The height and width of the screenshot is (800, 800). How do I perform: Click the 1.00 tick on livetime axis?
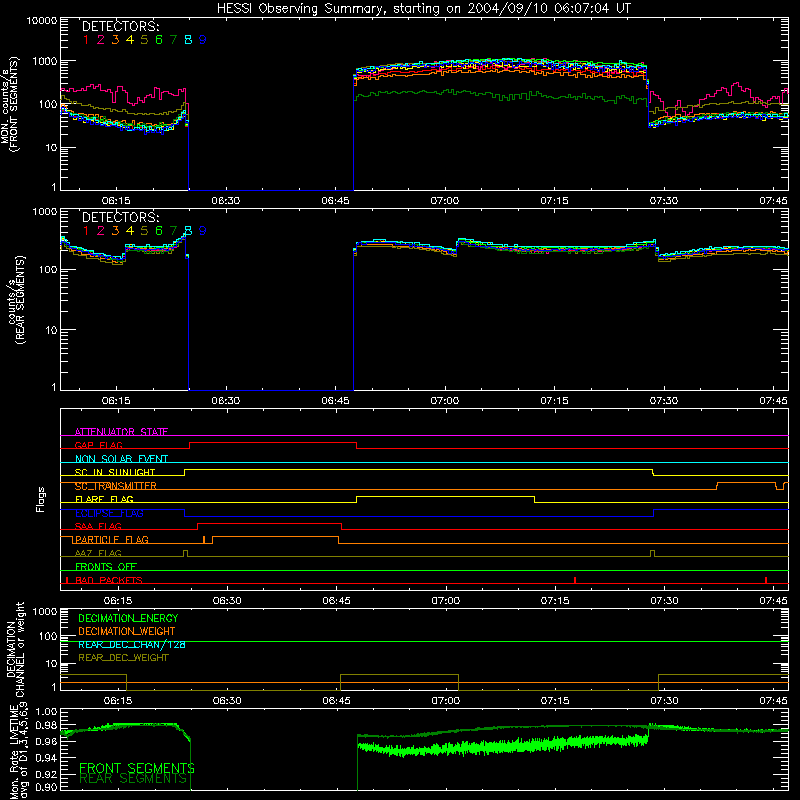[46, 712]
